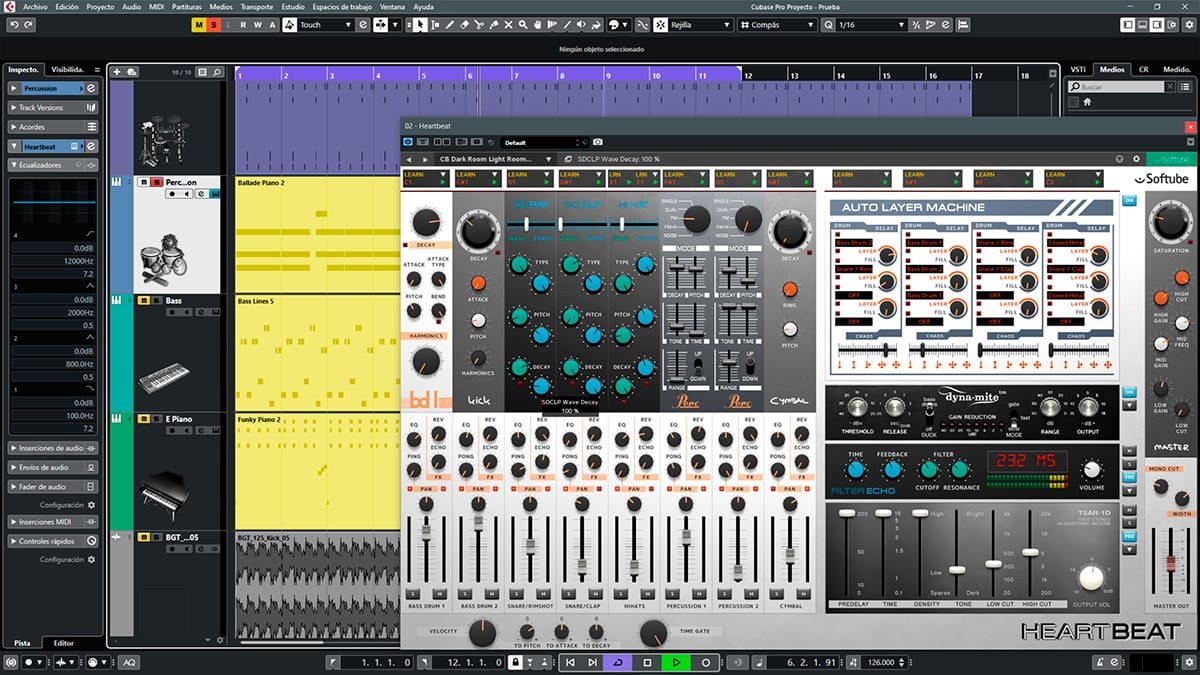Screen dimensions: 1200x675
Task: Click the Percussion track name in Inspector
Action: point(42,88)
